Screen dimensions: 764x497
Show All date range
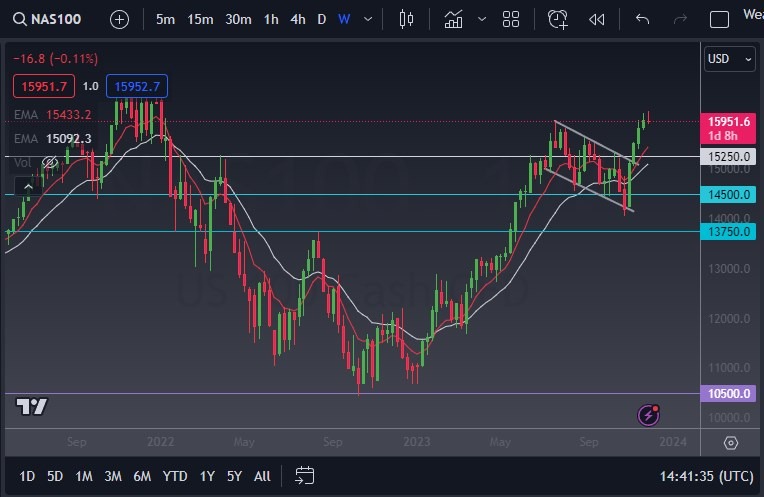point(262,476)
